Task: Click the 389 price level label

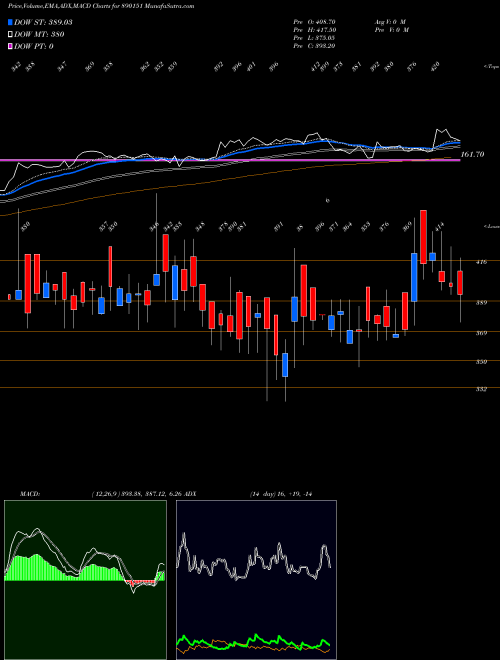Action: pos(481,302)
